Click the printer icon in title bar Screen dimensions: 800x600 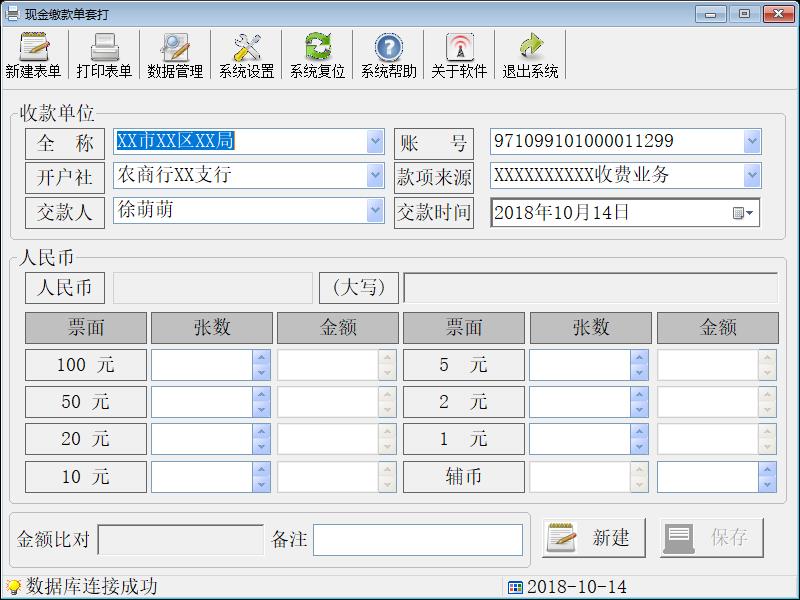coord(11,13)
